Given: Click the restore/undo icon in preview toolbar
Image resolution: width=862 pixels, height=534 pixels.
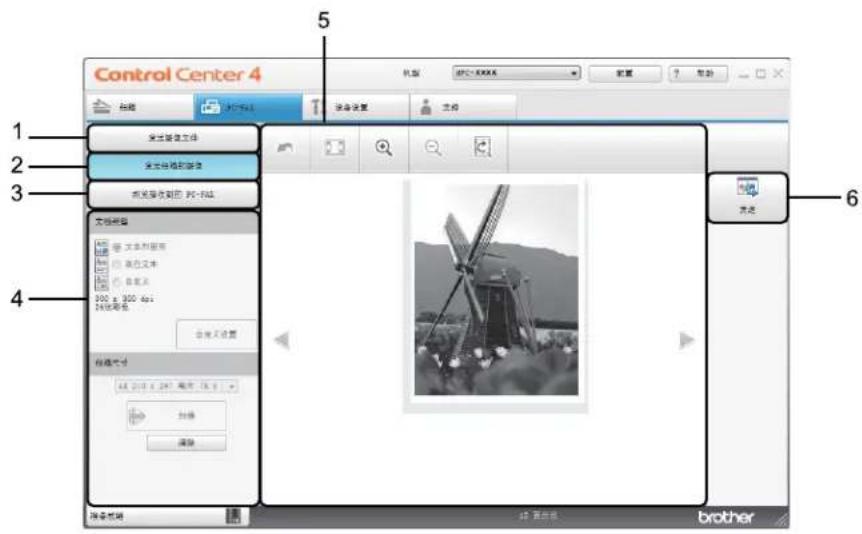Looking at the screenshot, I should point(285,148).
